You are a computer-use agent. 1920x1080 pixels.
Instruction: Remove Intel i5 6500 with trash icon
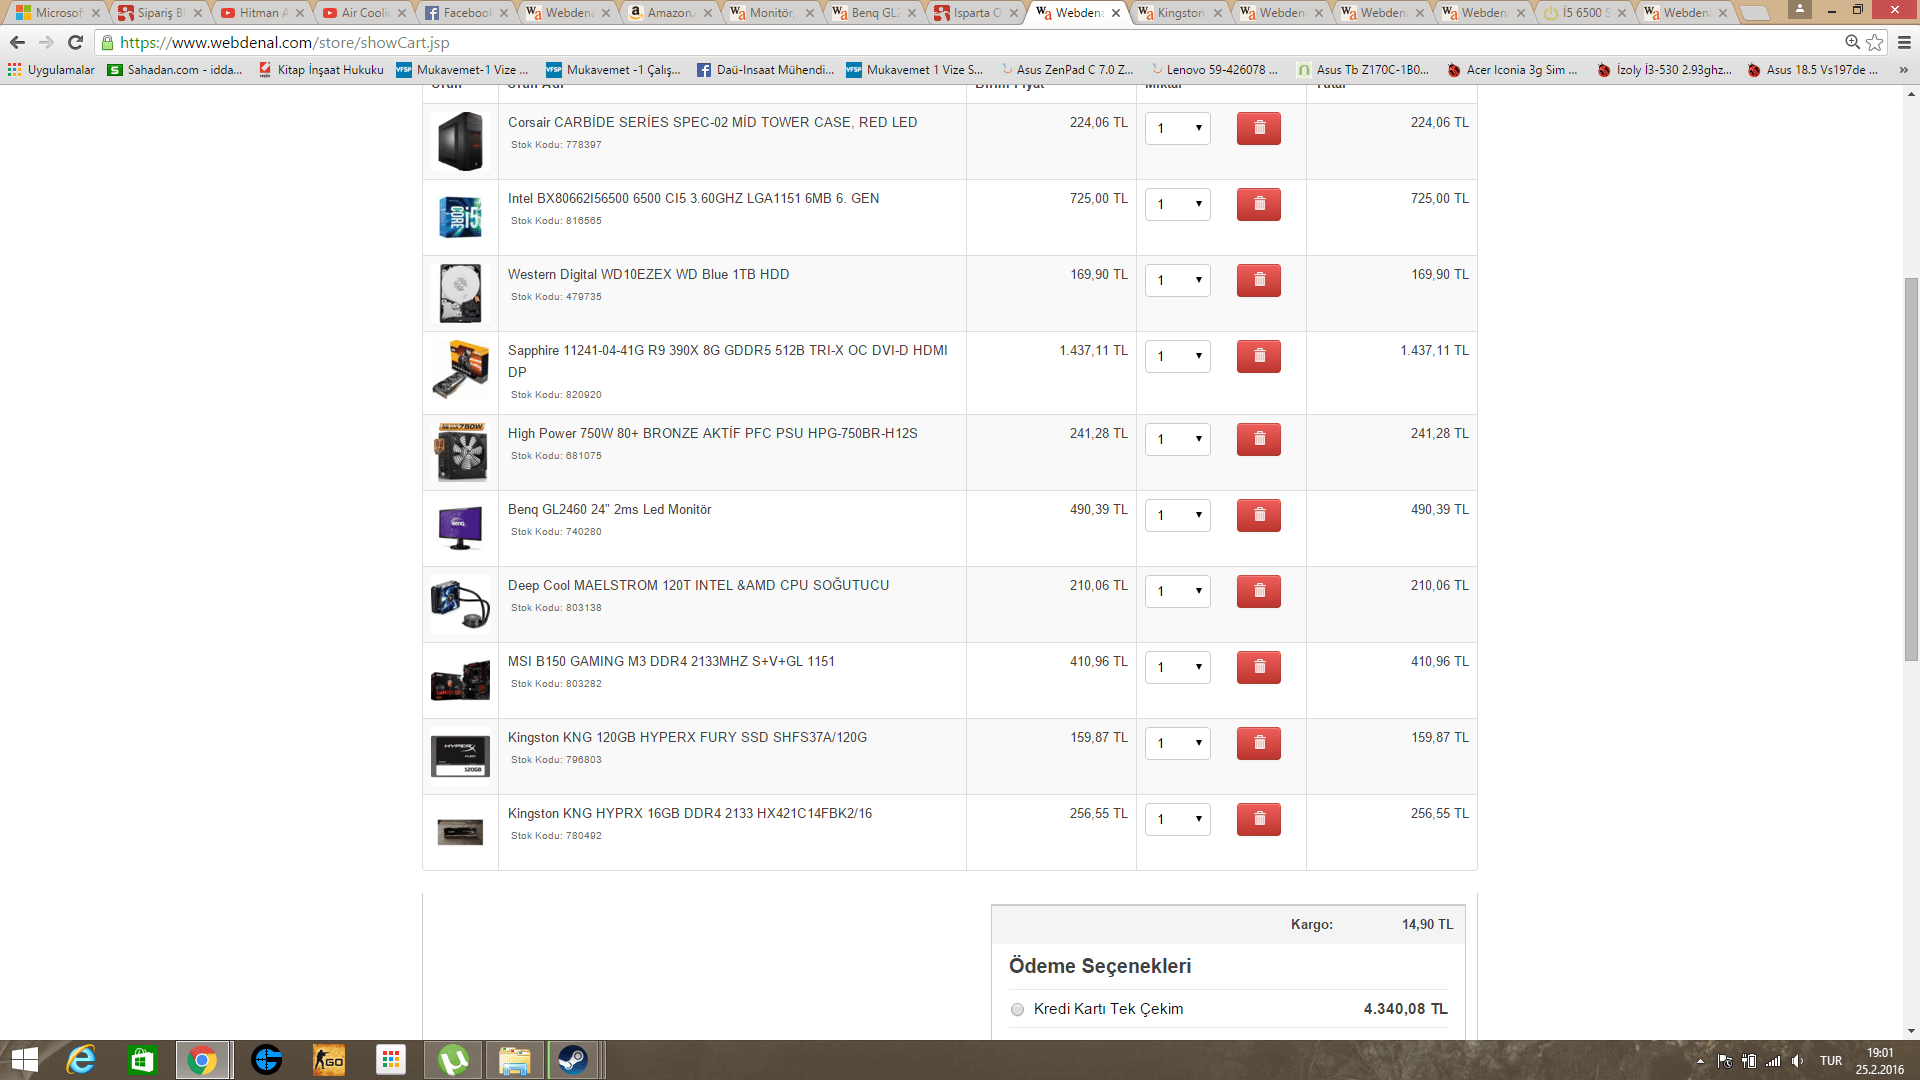coord(1258,204)
